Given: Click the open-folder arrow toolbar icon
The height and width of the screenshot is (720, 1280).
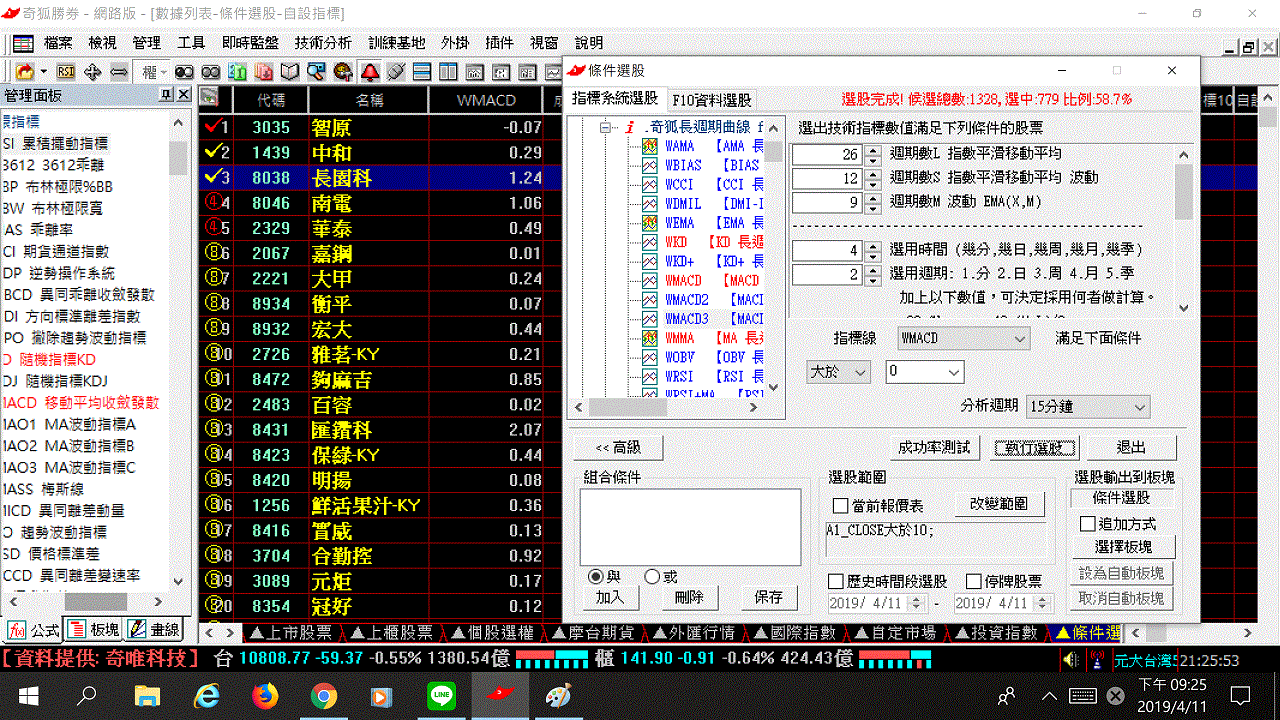Looking at the screenshot, I should [24, 72].
